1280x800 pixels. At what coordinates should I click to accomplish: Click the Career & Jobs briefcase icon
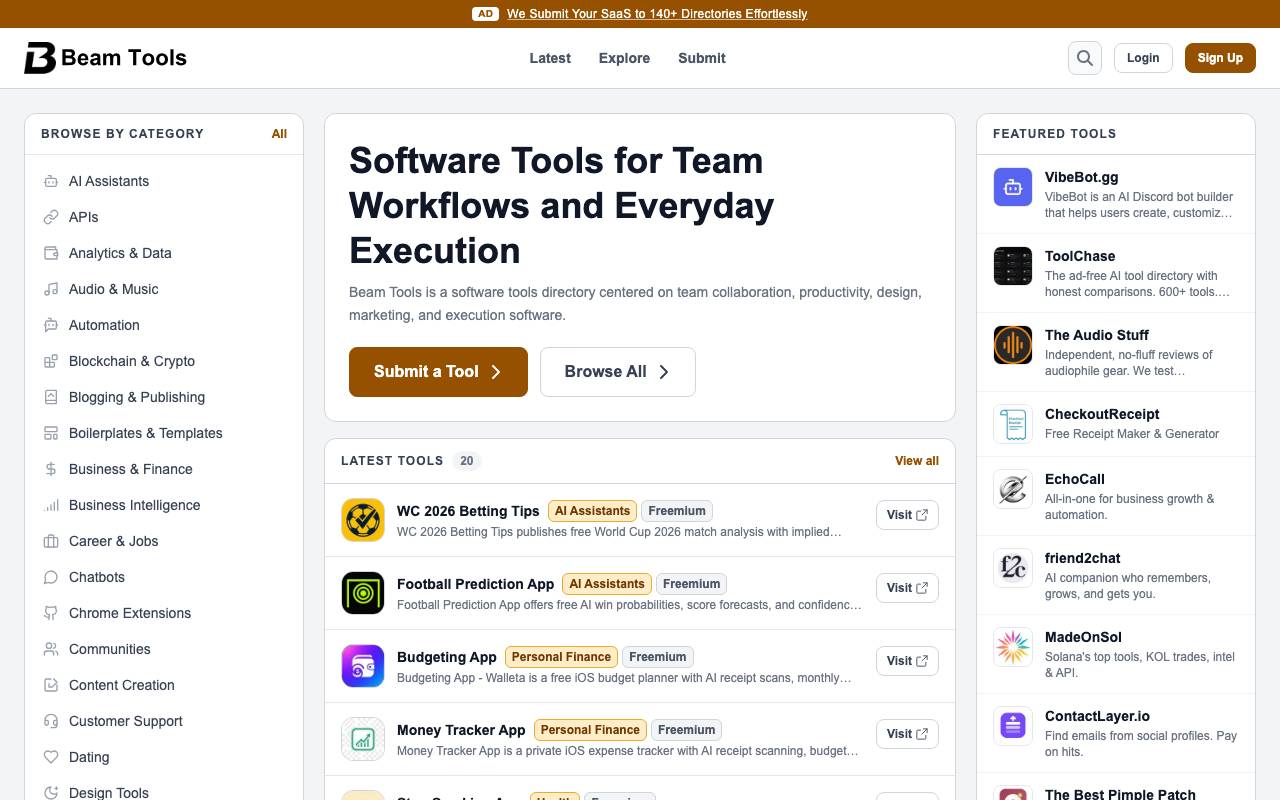pyautogui.click(x=51, y=541)
